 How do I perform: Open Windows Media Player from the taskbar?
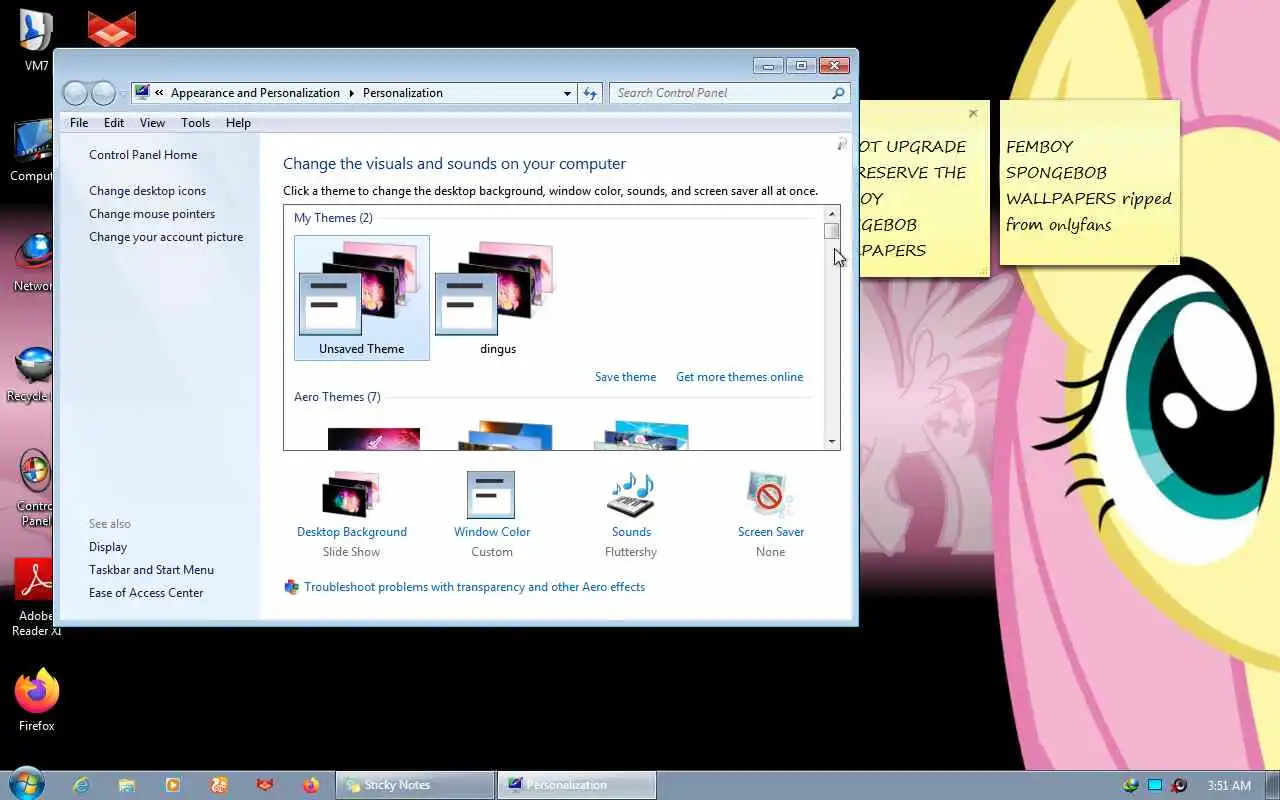173,785
